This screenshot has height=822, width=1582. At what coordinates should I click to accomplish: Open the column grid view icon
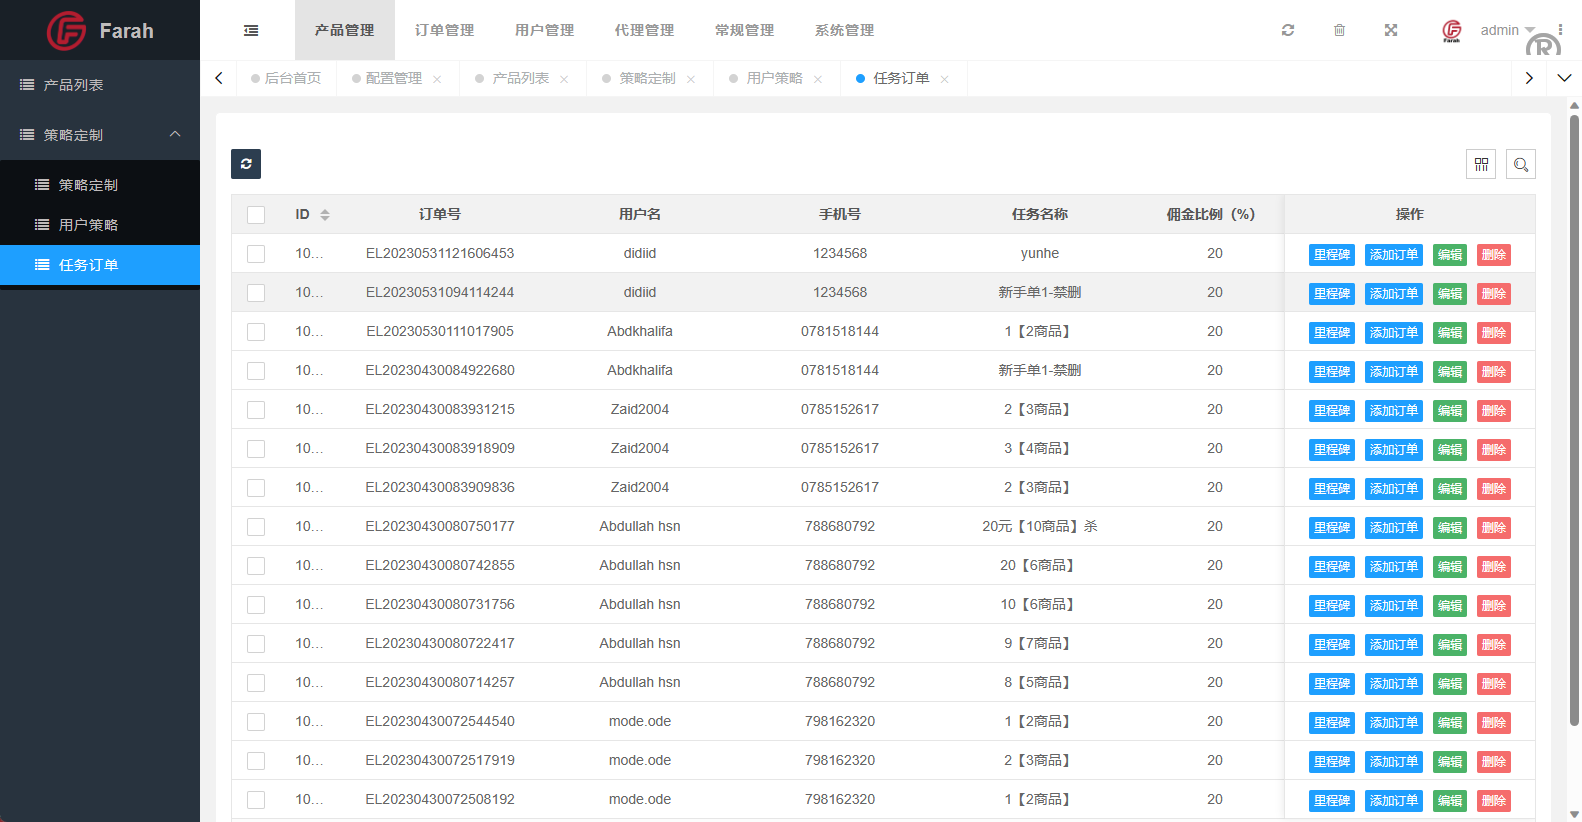click(1481, 164)
